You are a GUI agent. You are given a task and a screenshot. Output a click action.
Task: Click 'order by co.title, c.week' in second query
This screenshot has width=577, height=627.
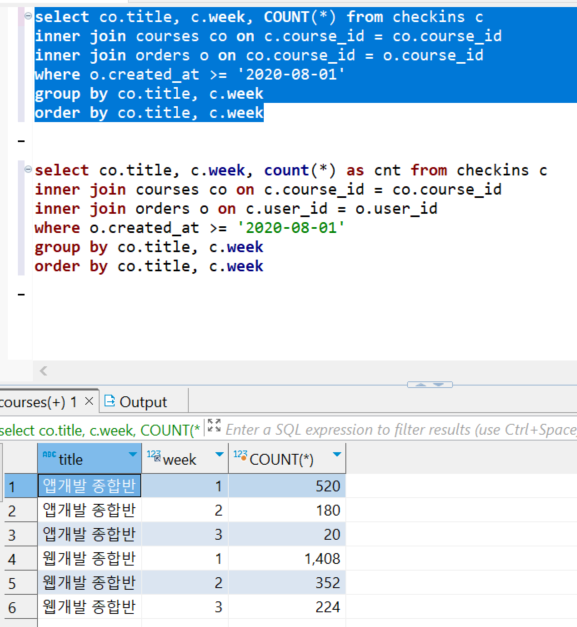coord(149,266)
